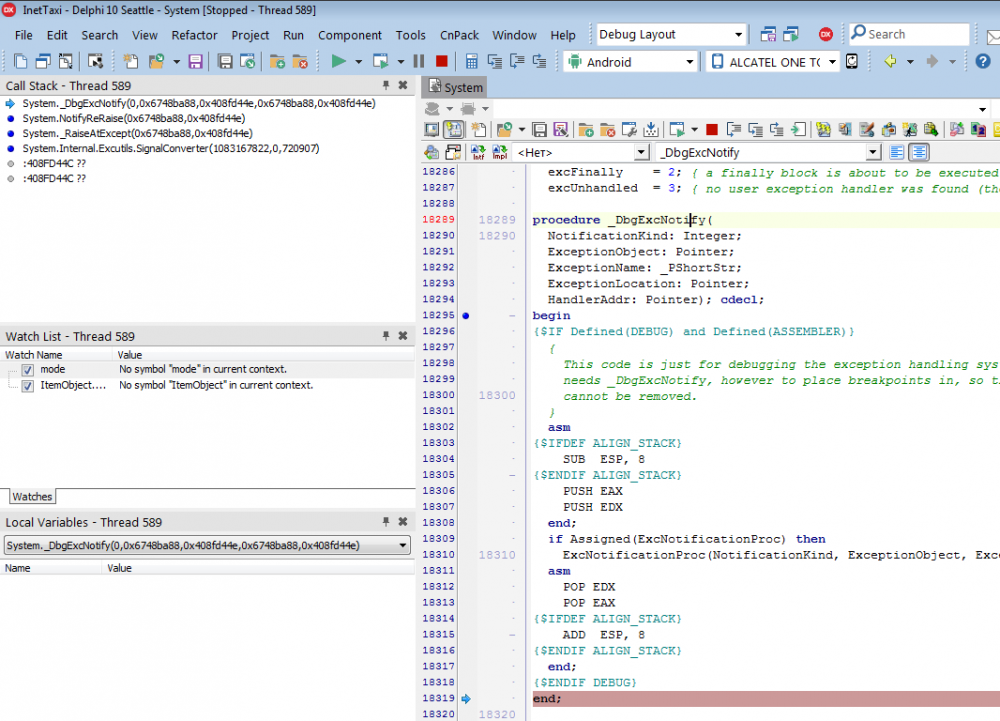Open the Local Variables stack frame dropdown
Viewport: 1000px width, 721px height.
tap(402, 546)
